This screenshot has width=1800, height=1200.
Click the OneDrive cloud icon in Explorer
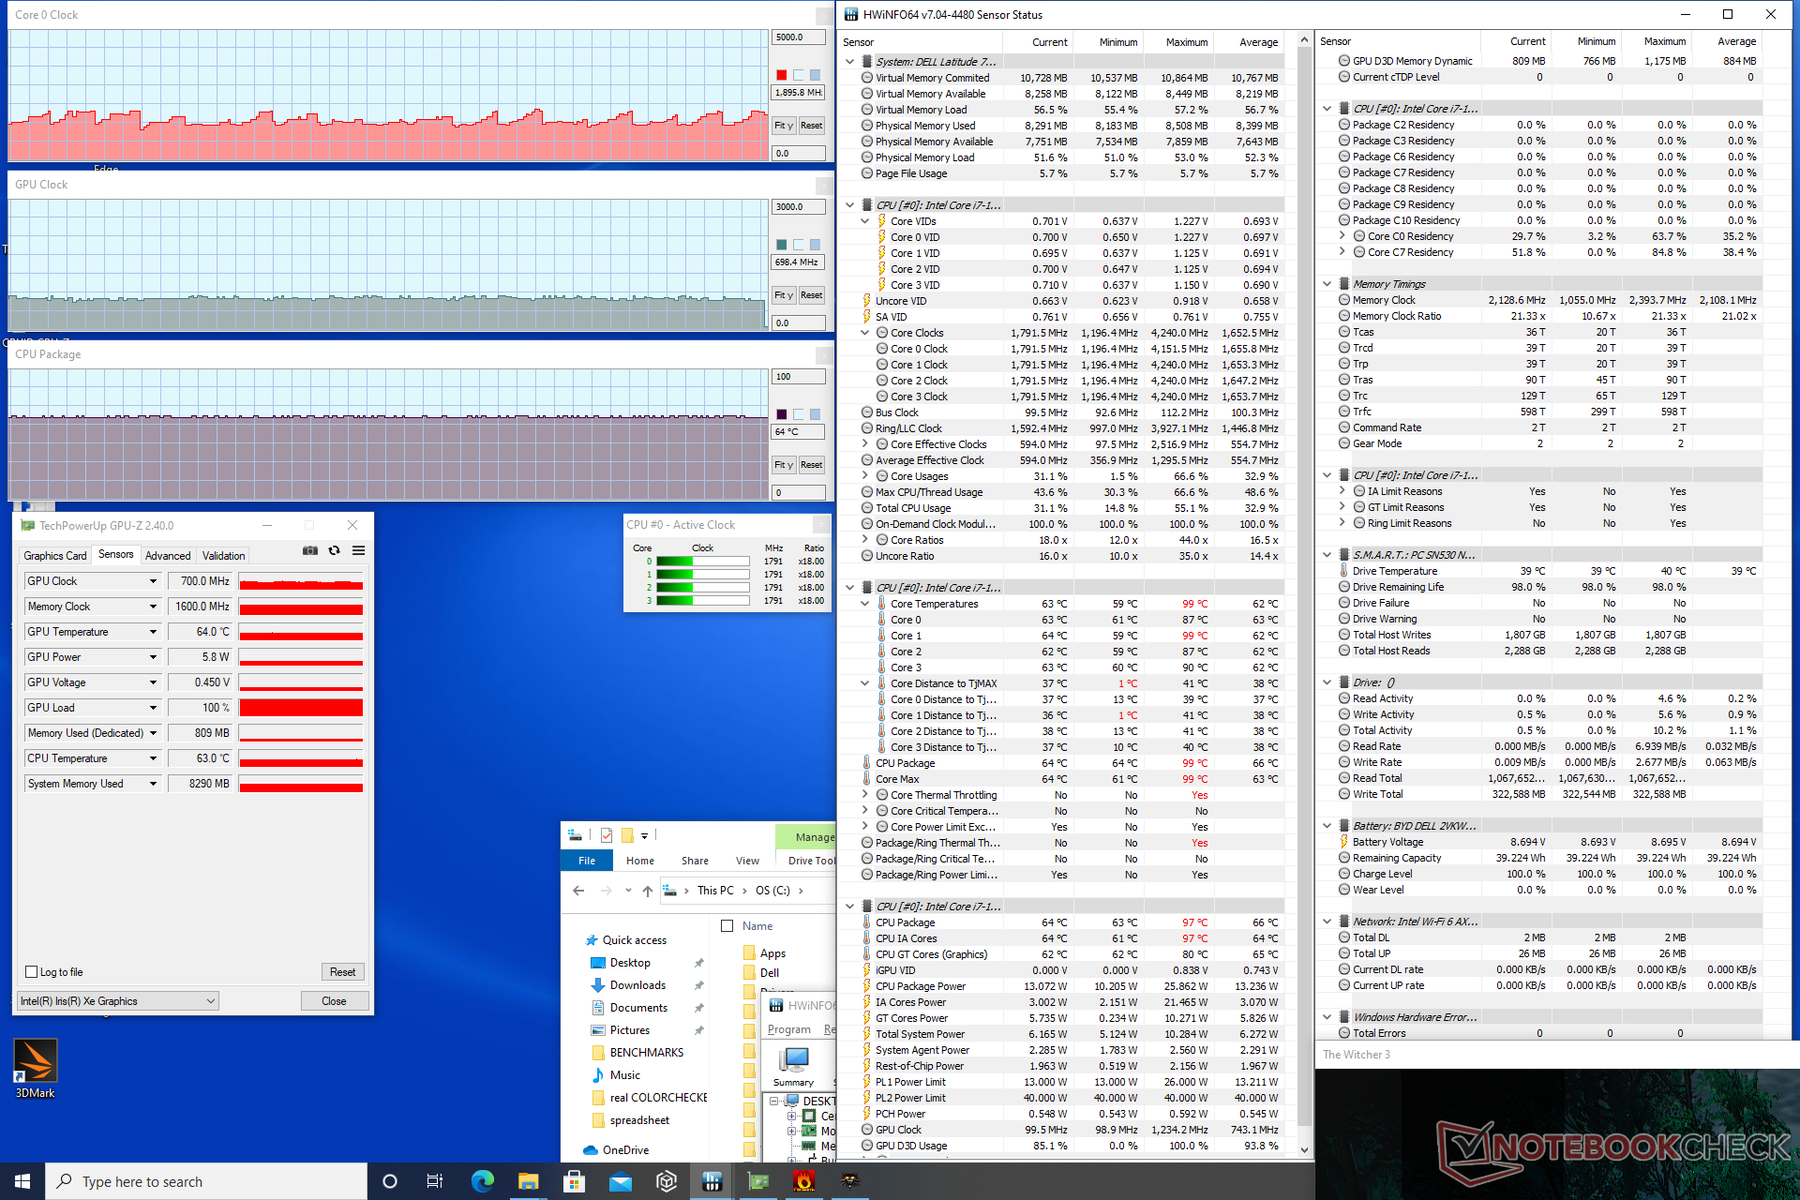(x=590, y=1150)
